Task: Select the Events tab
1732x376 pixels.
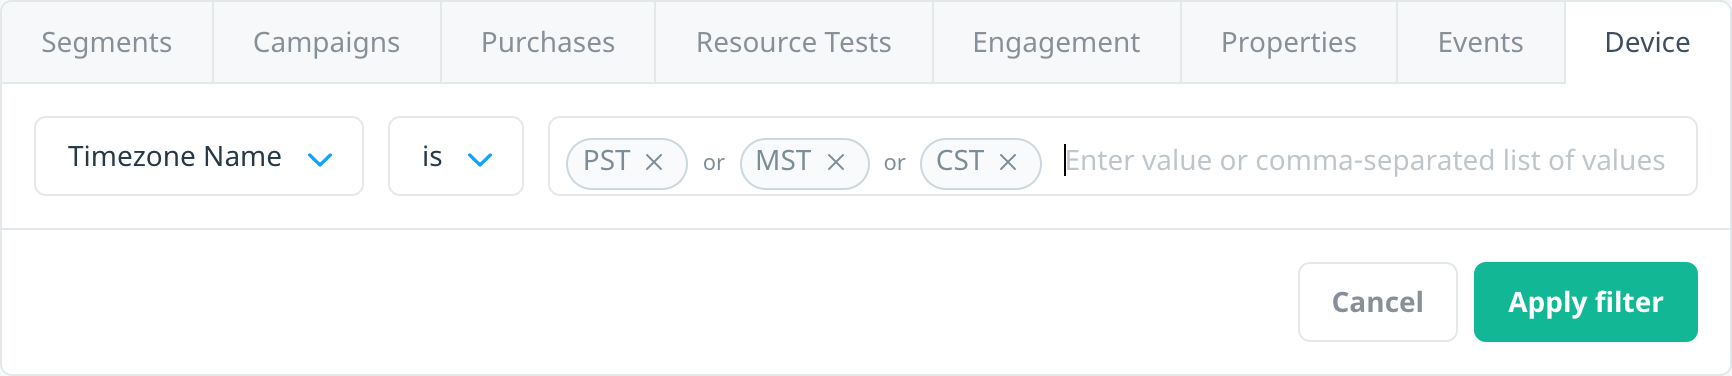Action: click(x=1481, y=42)
